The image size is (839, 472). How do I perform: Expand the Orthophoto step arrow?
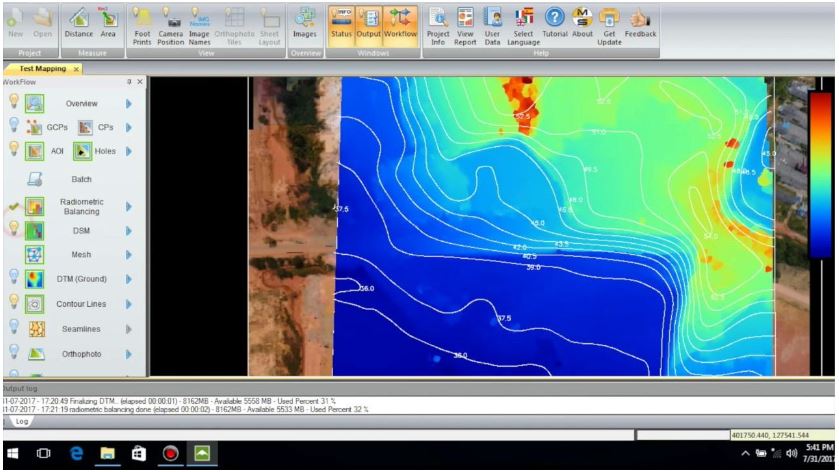pyautogui.click(x=128, y=354)
